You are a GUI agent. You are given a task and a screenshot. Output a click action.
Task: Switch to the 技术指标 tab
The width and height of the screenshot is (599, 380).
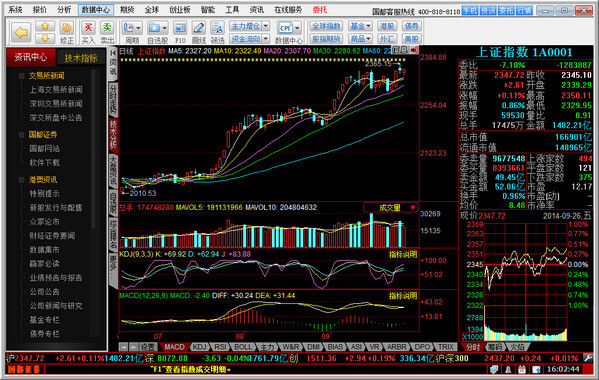coord(81,58)
